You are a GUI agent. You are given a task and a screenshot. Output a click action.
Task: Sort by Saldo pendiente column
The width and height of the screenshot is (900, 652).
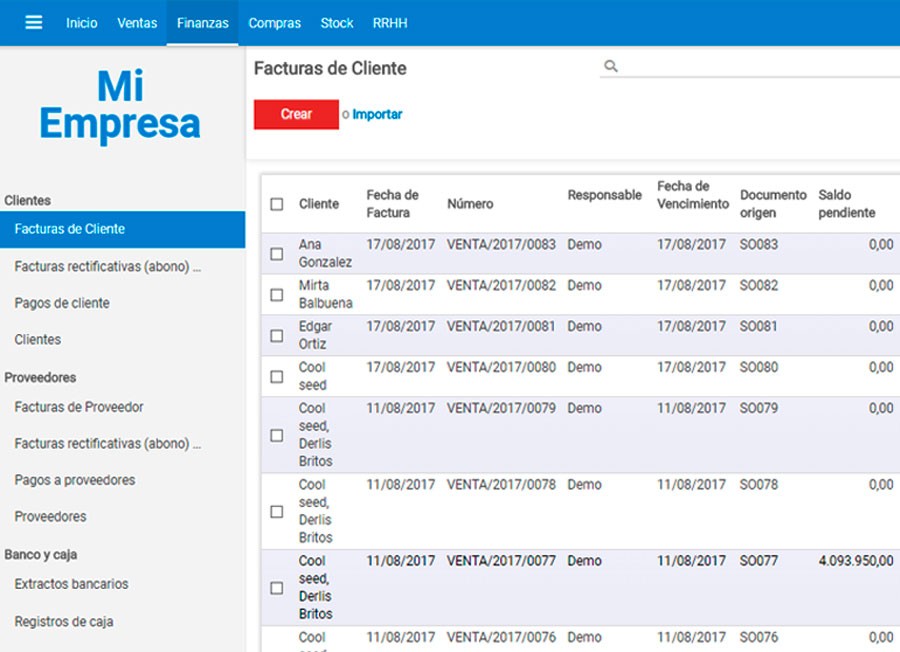847,204
